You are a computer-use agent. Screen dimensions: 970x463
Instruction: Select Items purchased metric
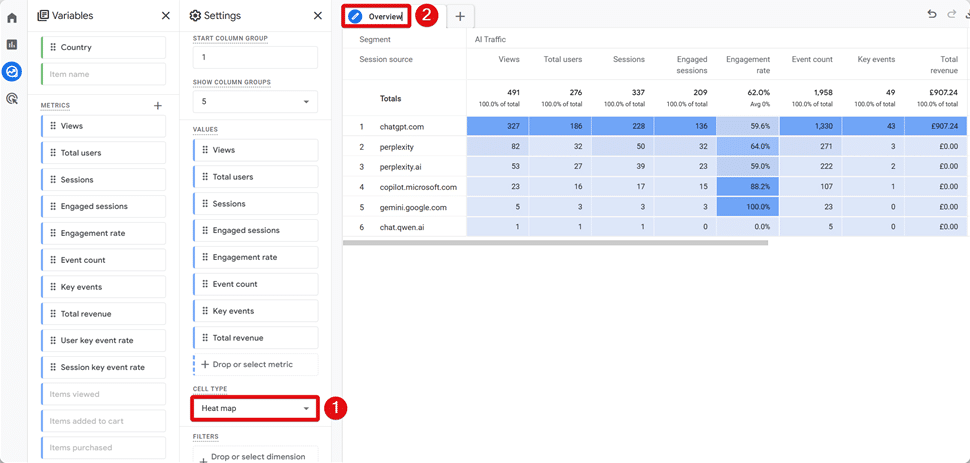tap(103, 448)
